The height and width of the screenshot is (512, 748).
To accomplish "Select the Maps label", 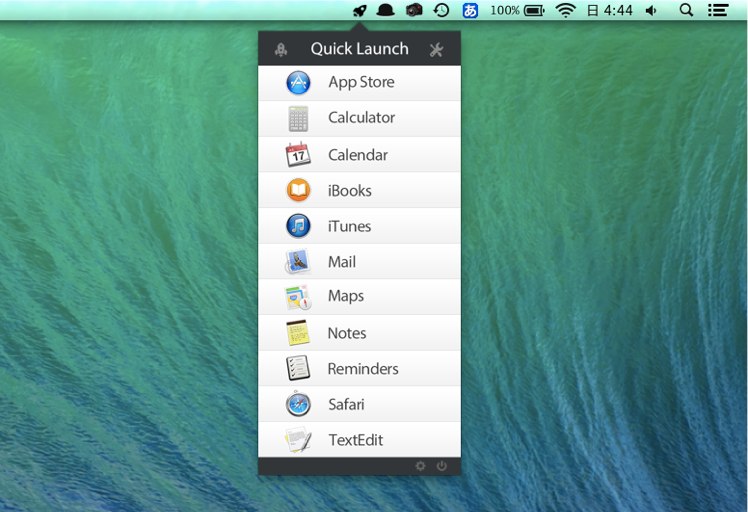I will pyautogui.click(x=346, y=296).
